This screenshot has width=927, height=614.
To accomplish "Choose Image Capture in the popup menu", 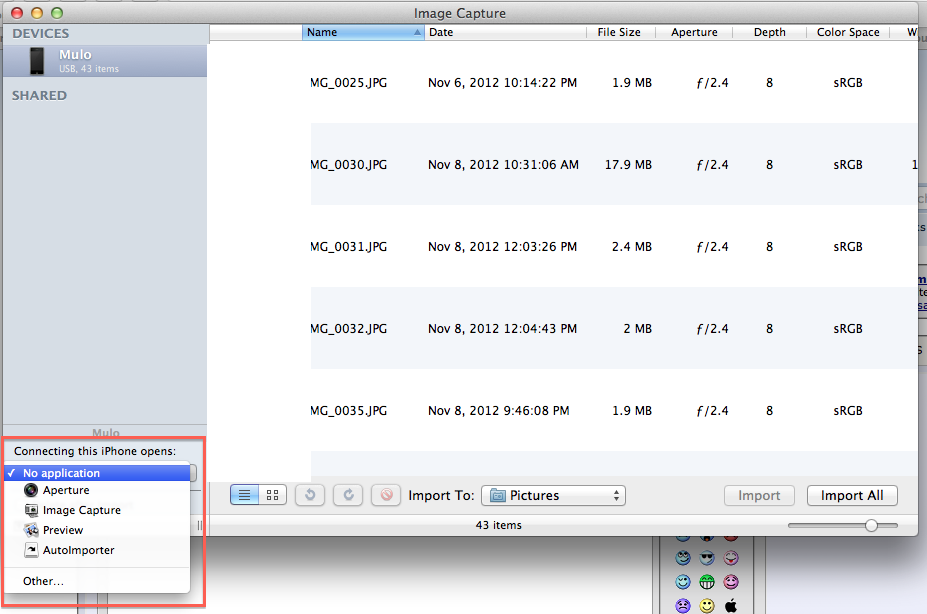I will pos(98,510).
